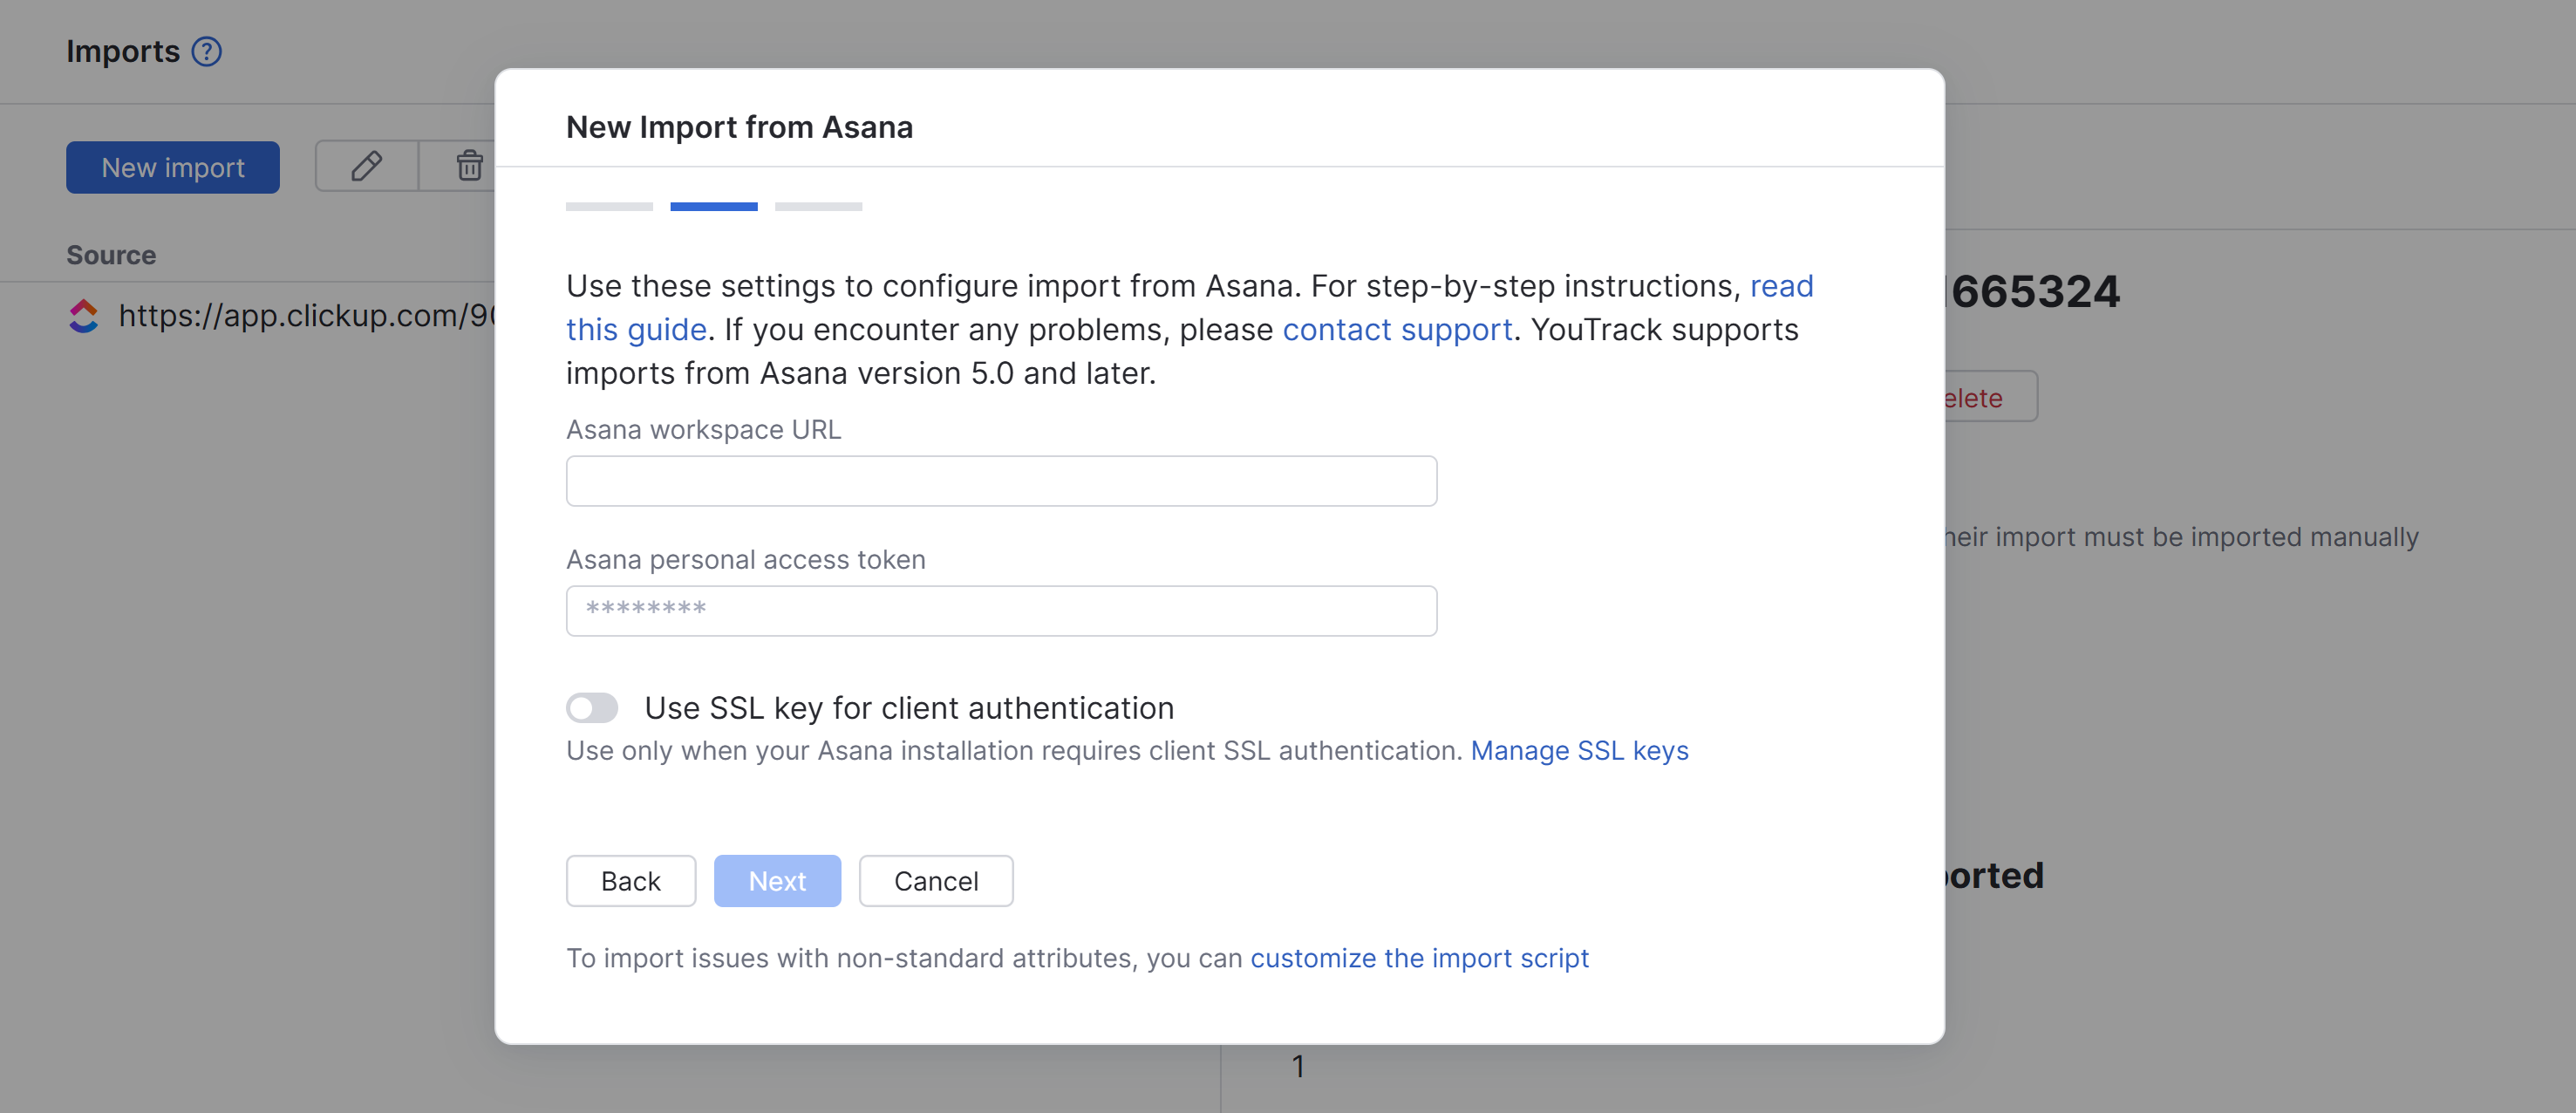The height and width of the screenshot is (1113, 2576).
Task: Click the partially hidden Delete button
Action: pyautogui.click(x=1990, y=397)
